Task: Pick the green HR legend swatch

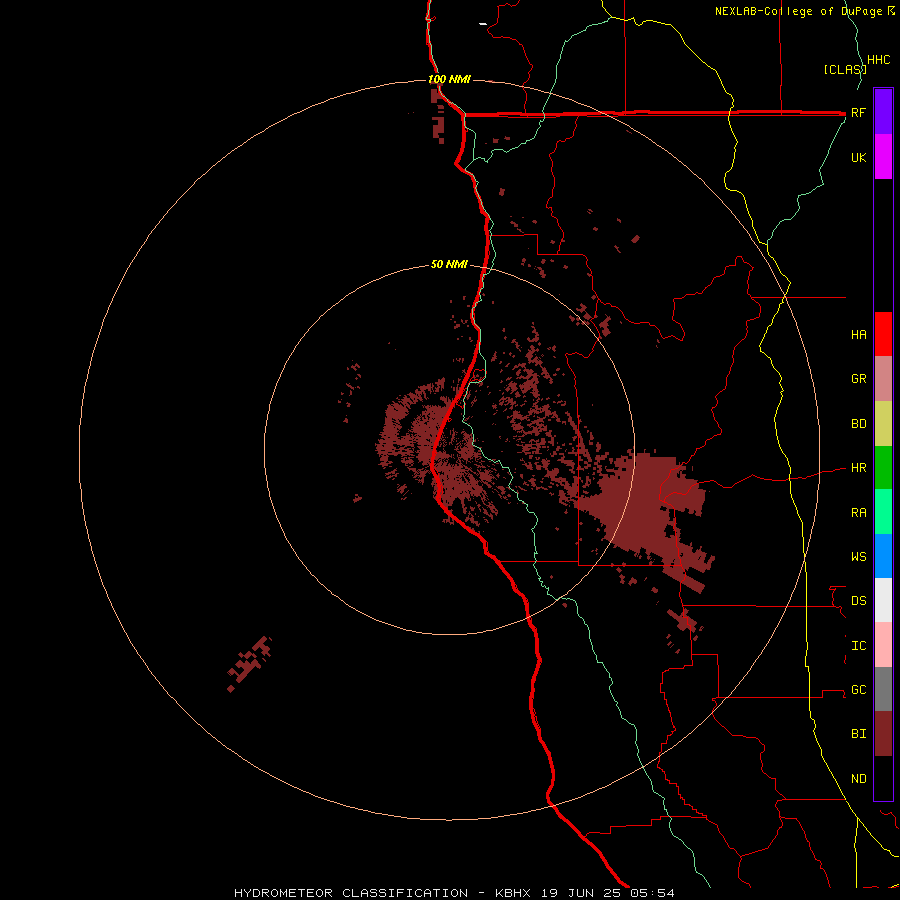Action: (x=883, y=467)
